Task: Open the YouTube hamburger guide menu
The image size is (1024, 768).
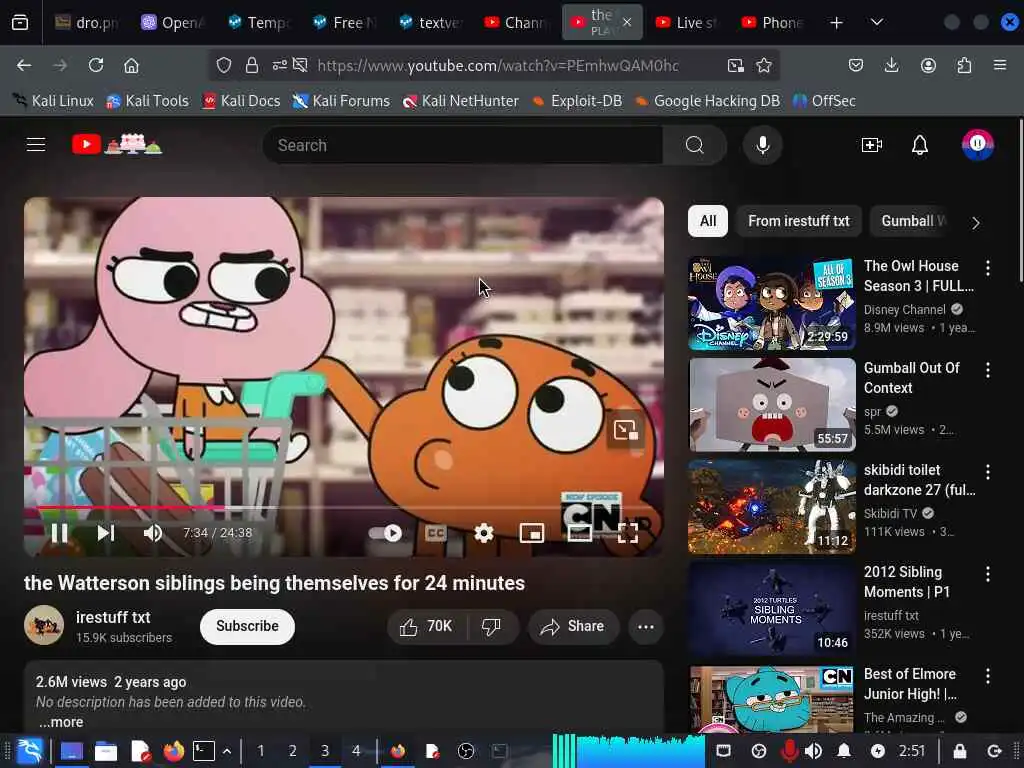Action: pyautogui.click(x=36, y=144)
